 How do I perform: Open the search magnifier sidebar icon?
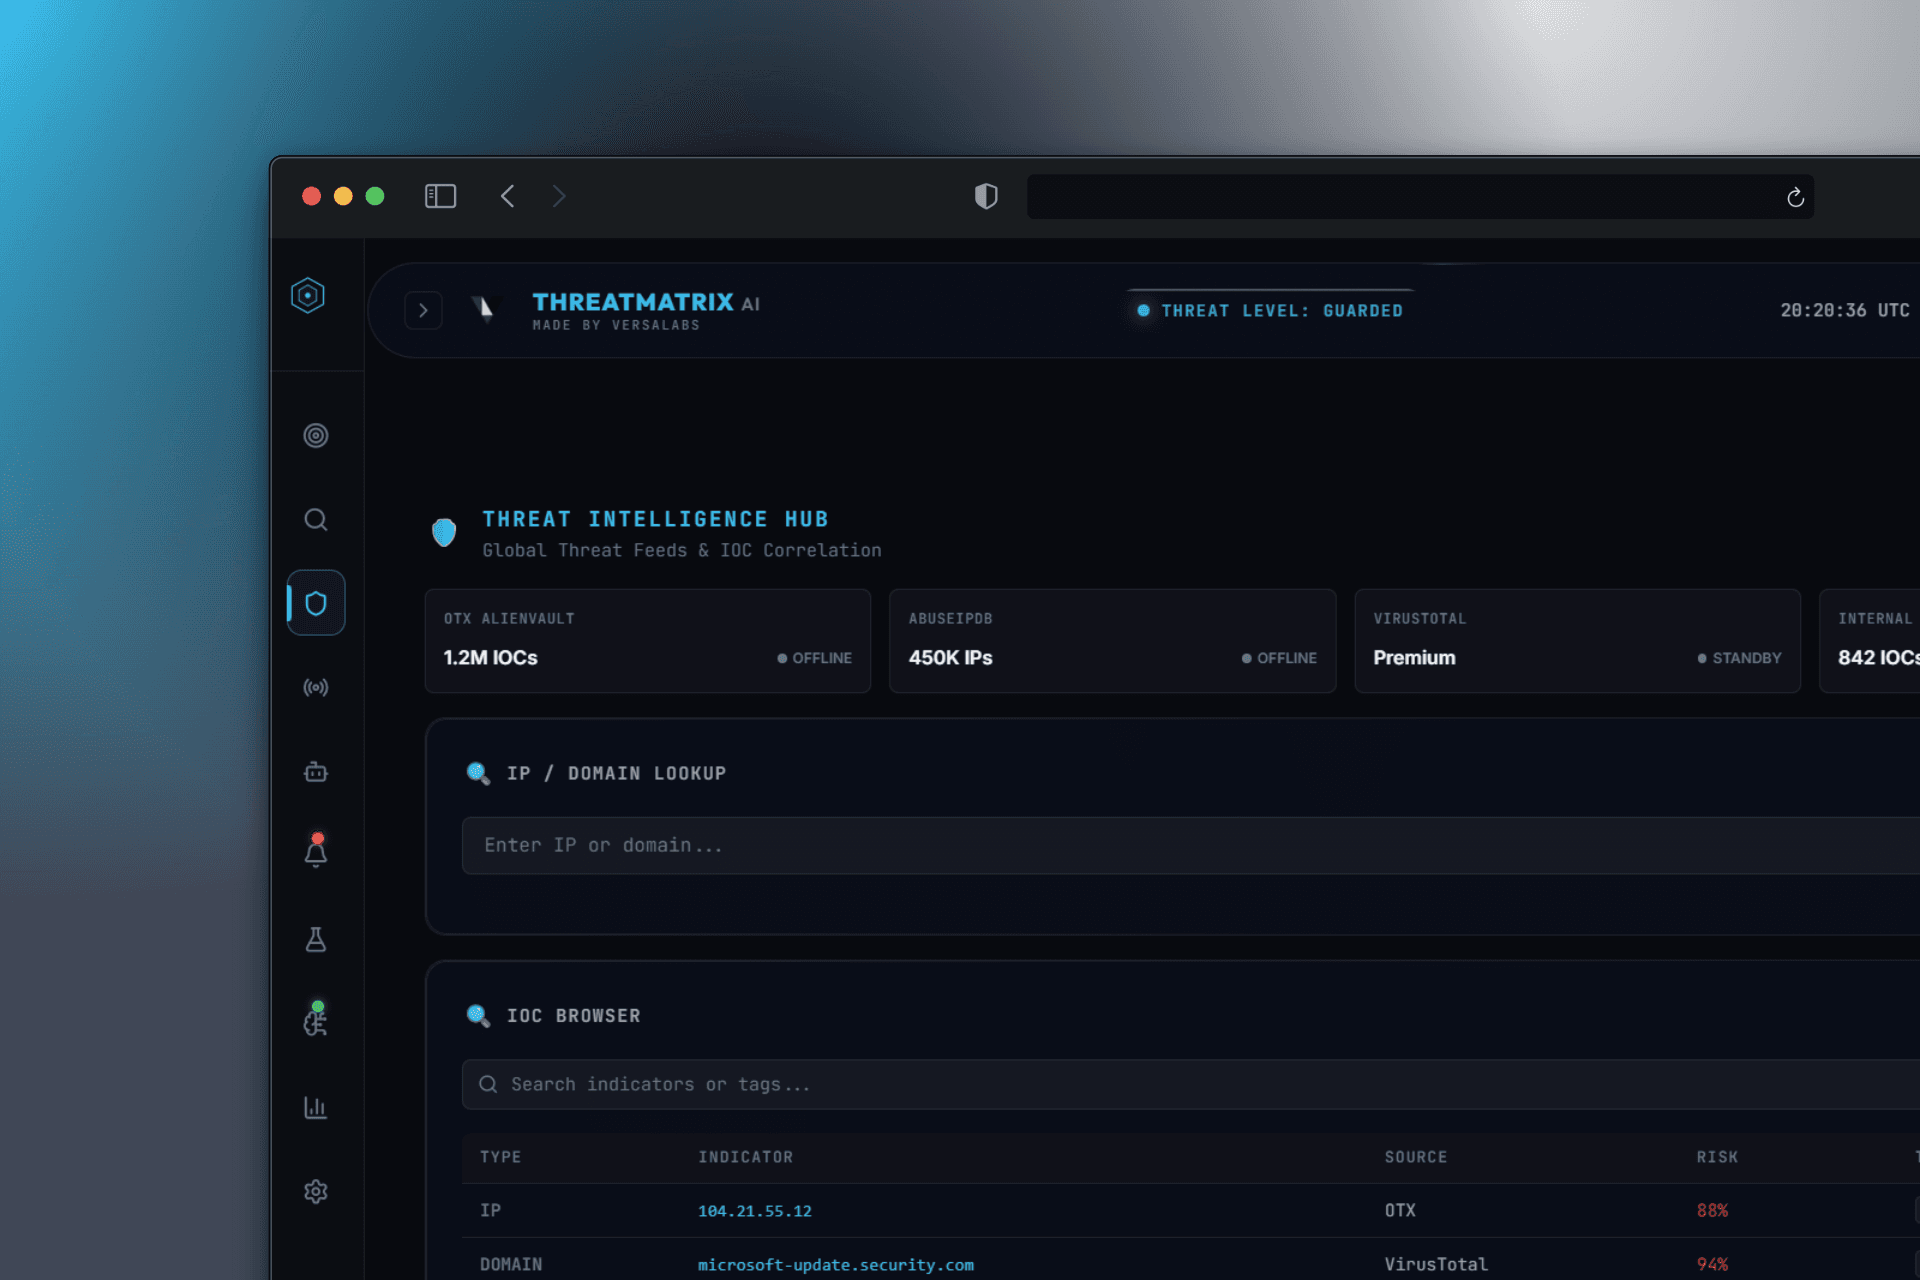(x=316, y=520)
